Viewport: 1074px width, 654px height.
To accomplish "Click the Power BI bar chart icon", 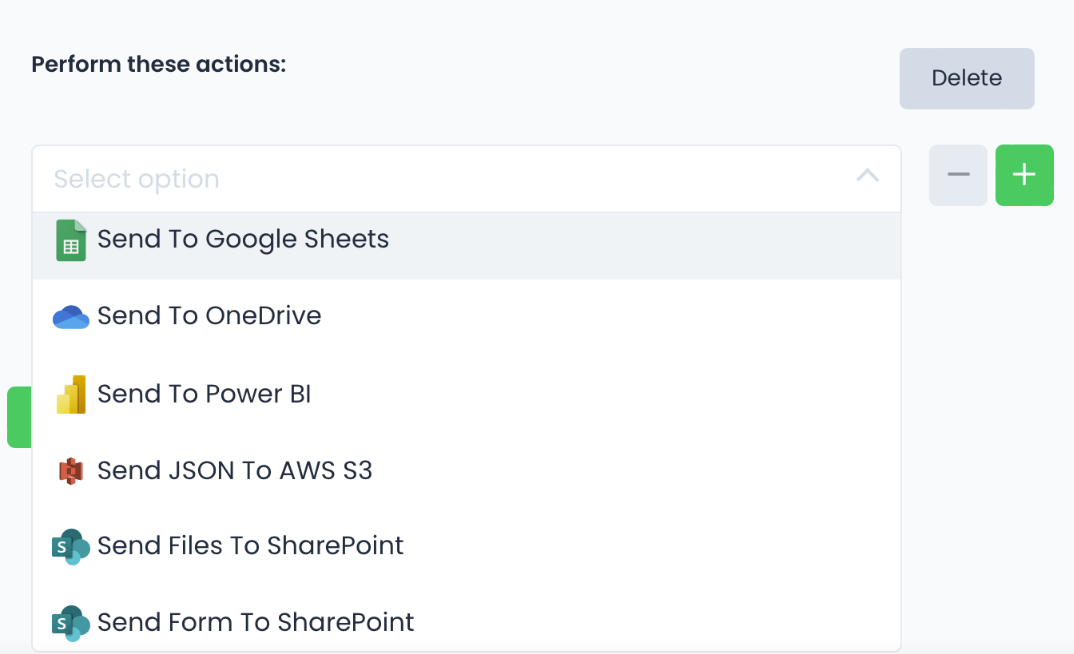I will point(70,393).
